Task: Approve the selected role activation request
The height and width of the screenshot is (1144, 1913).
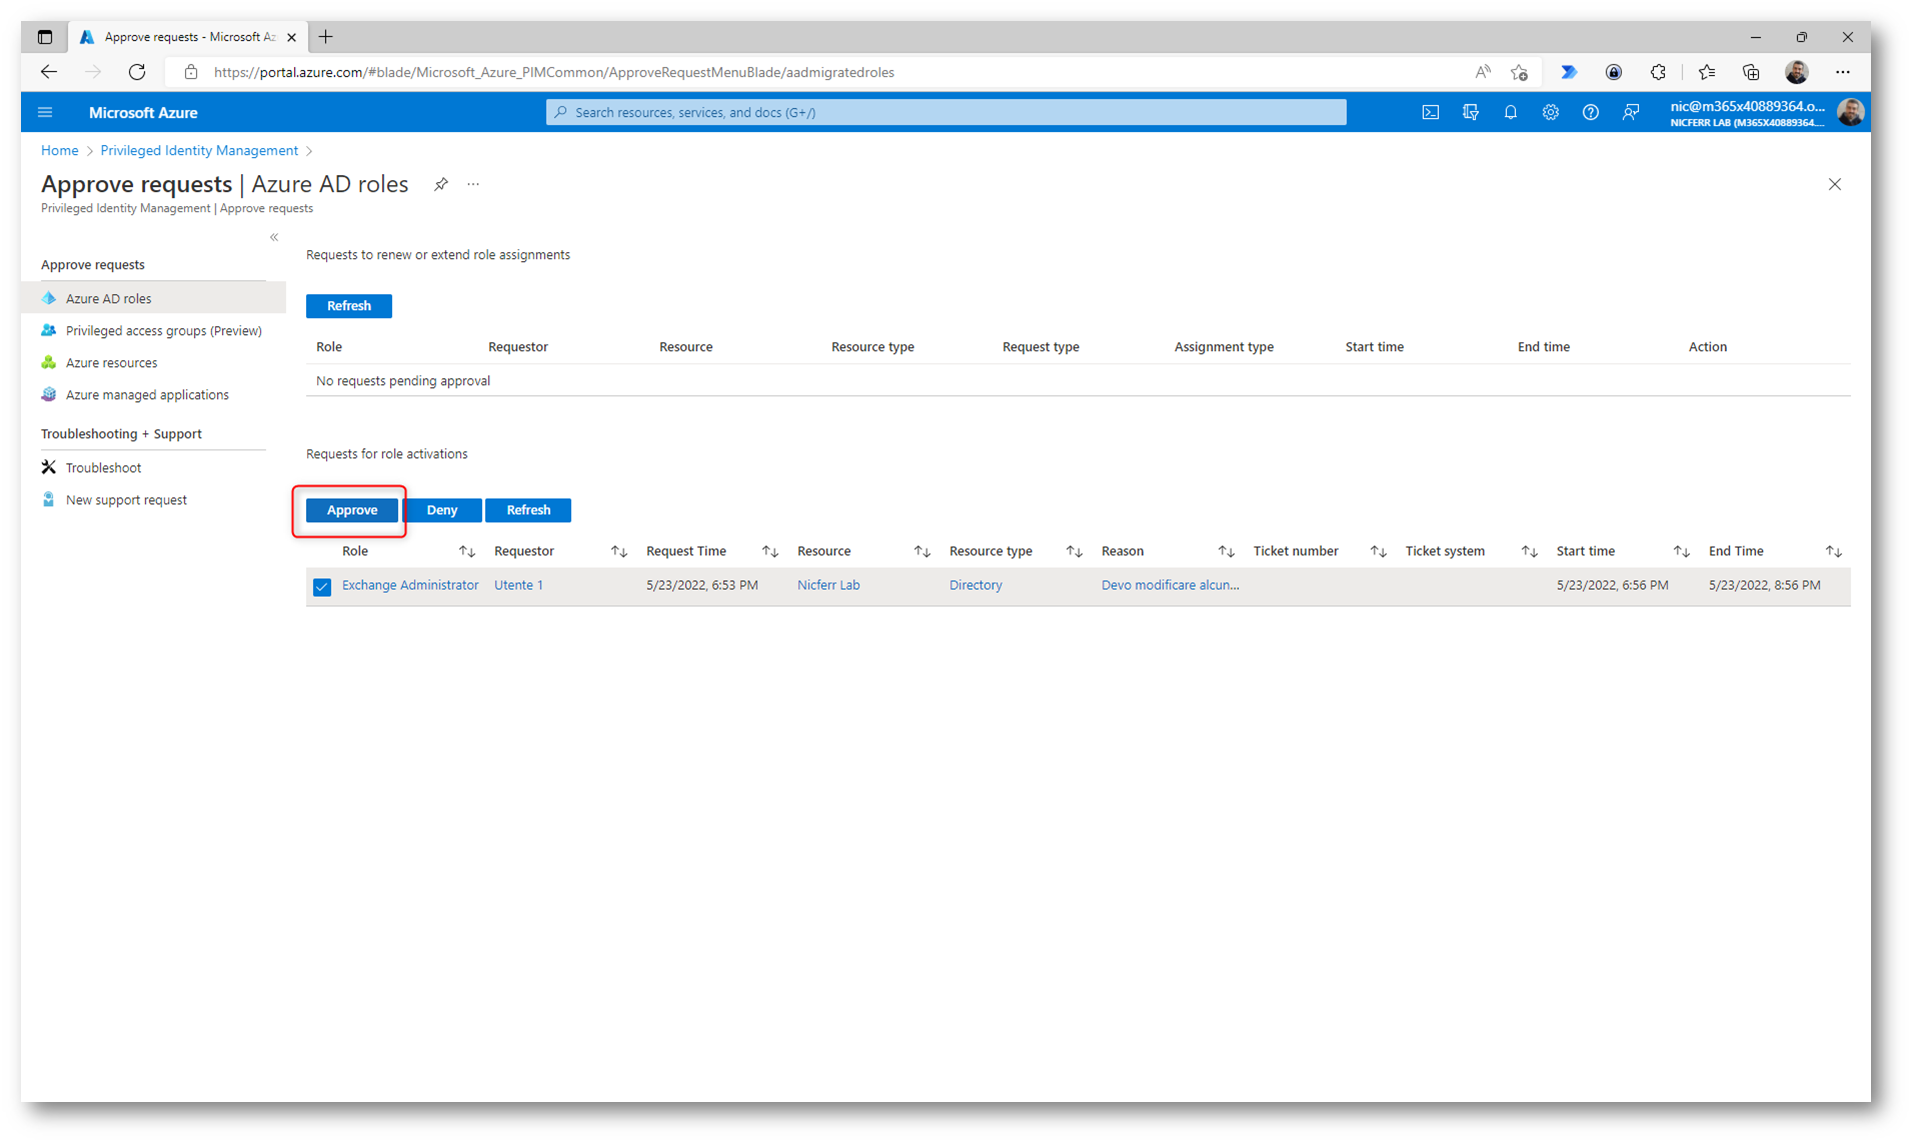Action: (x=352, y=510)
